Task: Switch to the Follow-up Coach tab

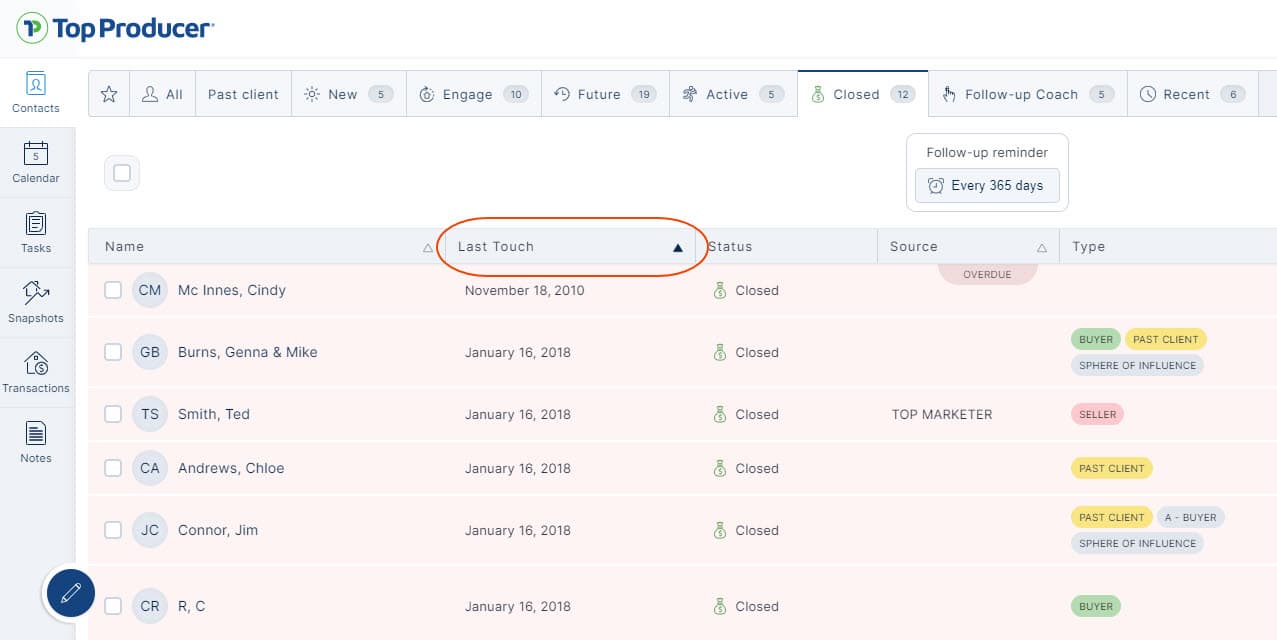Action: pyautogui.click(x=1027, y=94)
